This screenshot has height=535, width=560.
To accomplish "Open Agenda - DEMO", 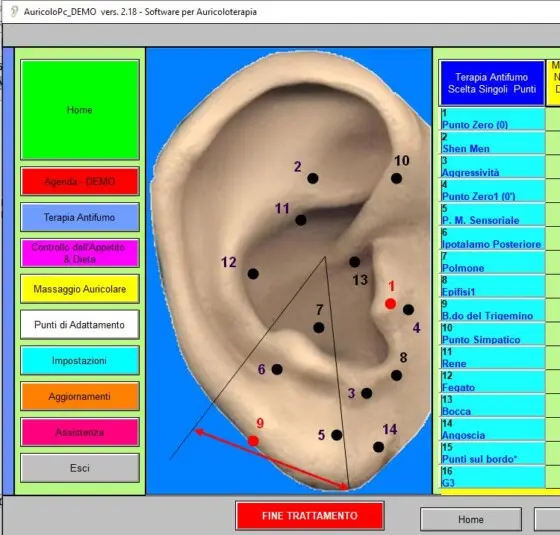I will [80, 181].
